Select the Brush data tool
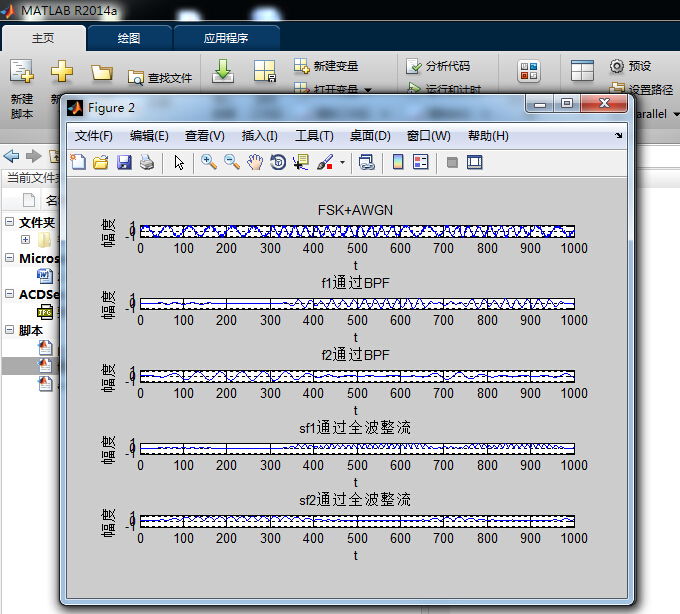This screenshot has height=614, width=680. 325,162
